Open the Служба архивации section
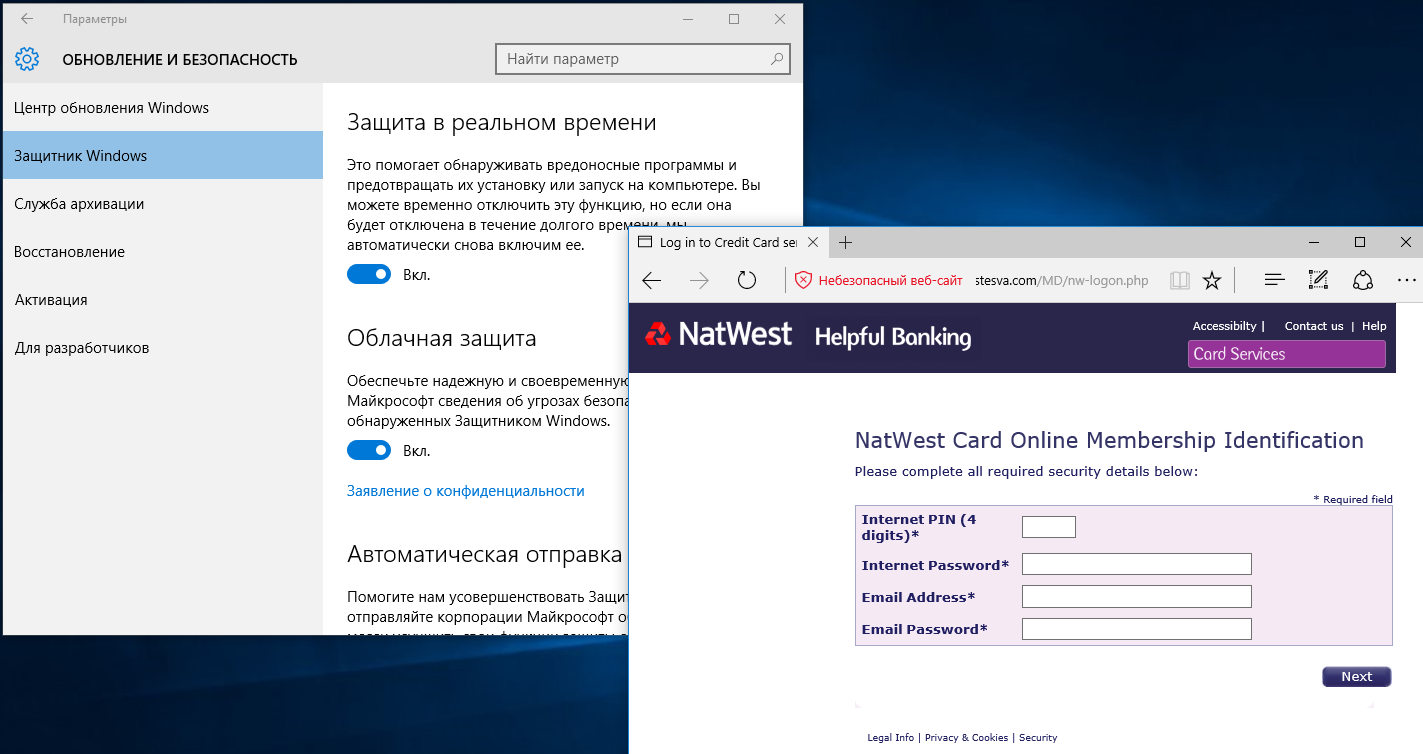This screenshot has height=754, width=1423. point(162,204)
